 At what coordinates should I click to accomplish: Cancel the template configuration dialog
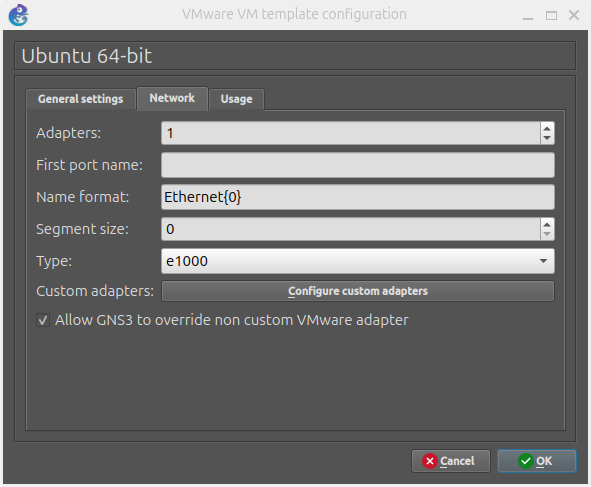click(x=451, y=461)
